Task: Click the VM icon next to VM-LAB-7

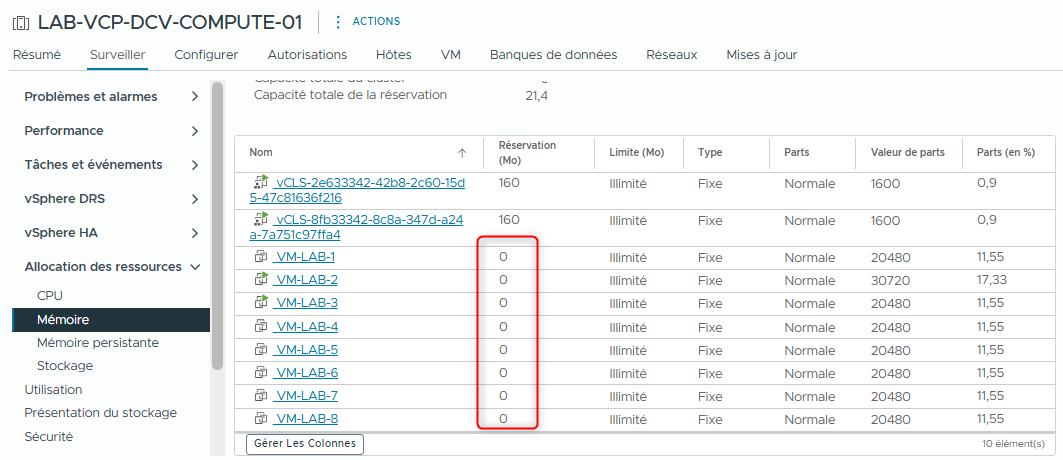Action: (x=261, y=395)
